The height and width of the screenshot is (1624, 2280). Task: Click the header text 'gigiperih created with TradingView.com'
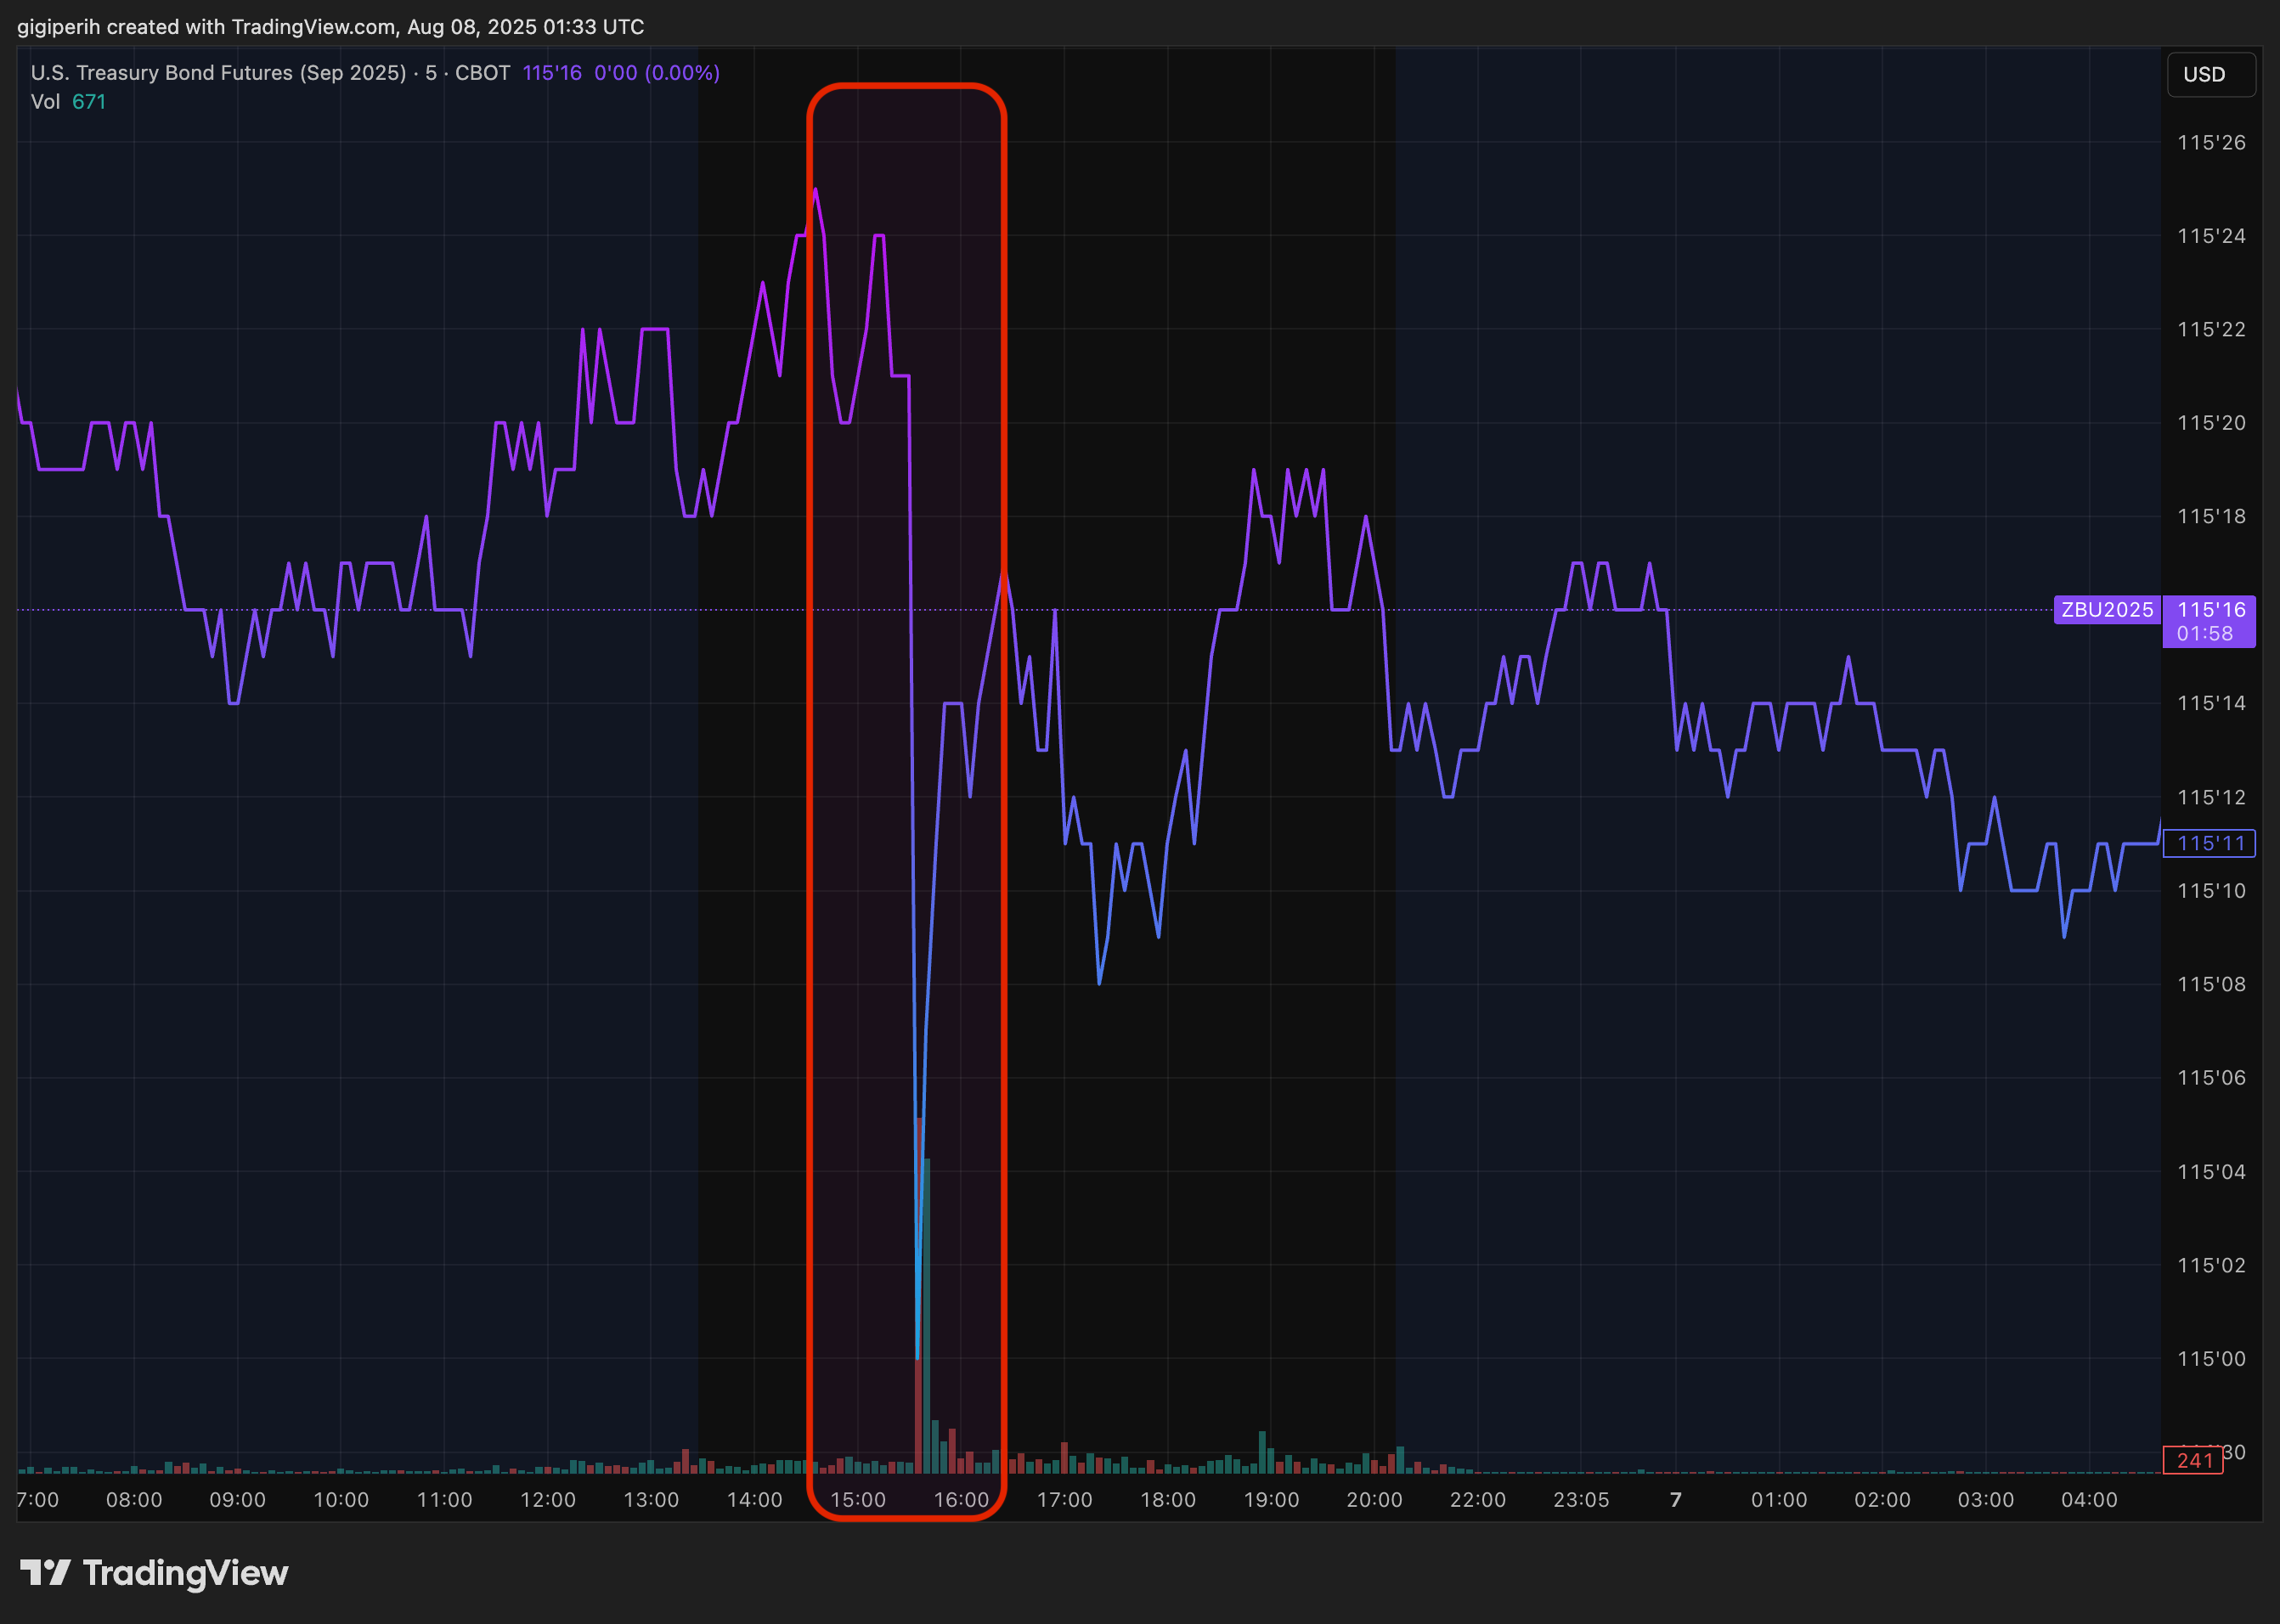[x=206, y=27]
